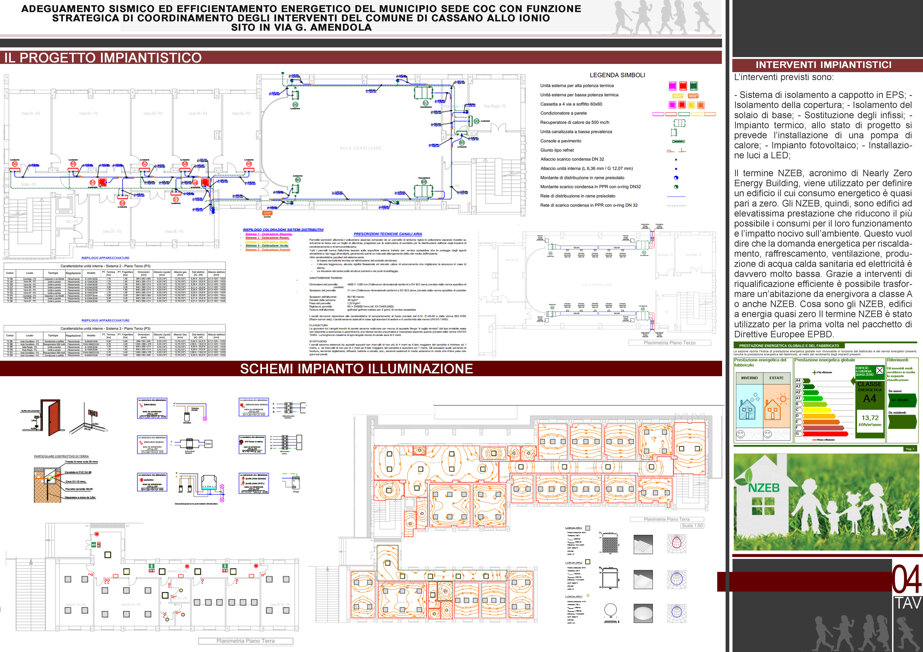The height and width of the screenshot is (652, 923).
Task: Select the round ceiling luminaire photo
Action: point(642,613)
